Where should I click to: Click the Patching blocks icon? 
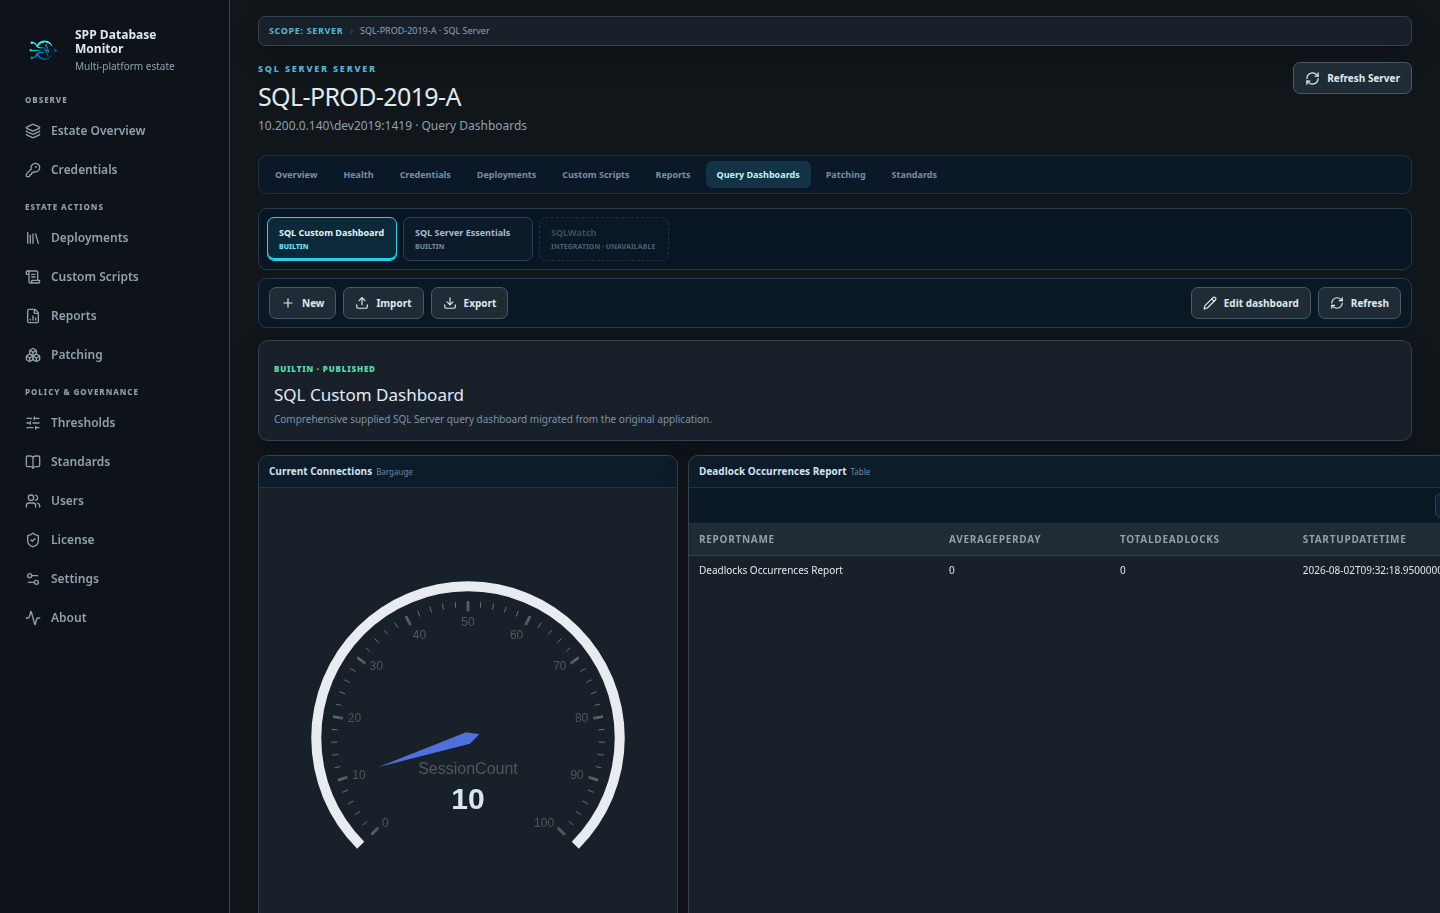click(33, 355)
